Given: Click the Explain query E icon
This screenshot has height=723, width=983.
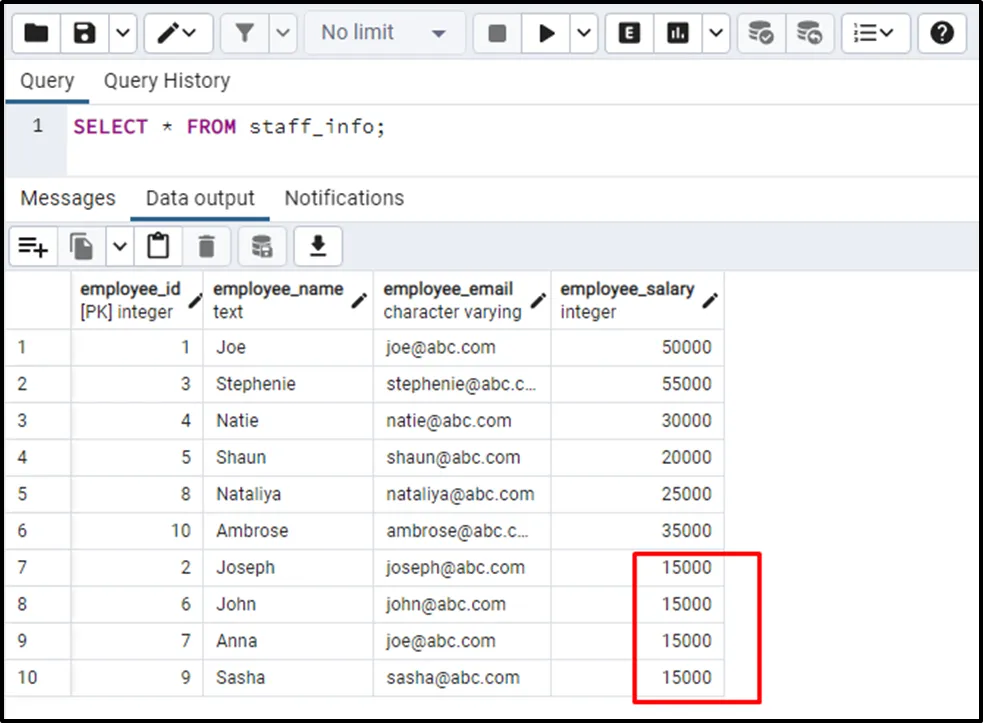Looking at the screenshot, I should 629,33.
